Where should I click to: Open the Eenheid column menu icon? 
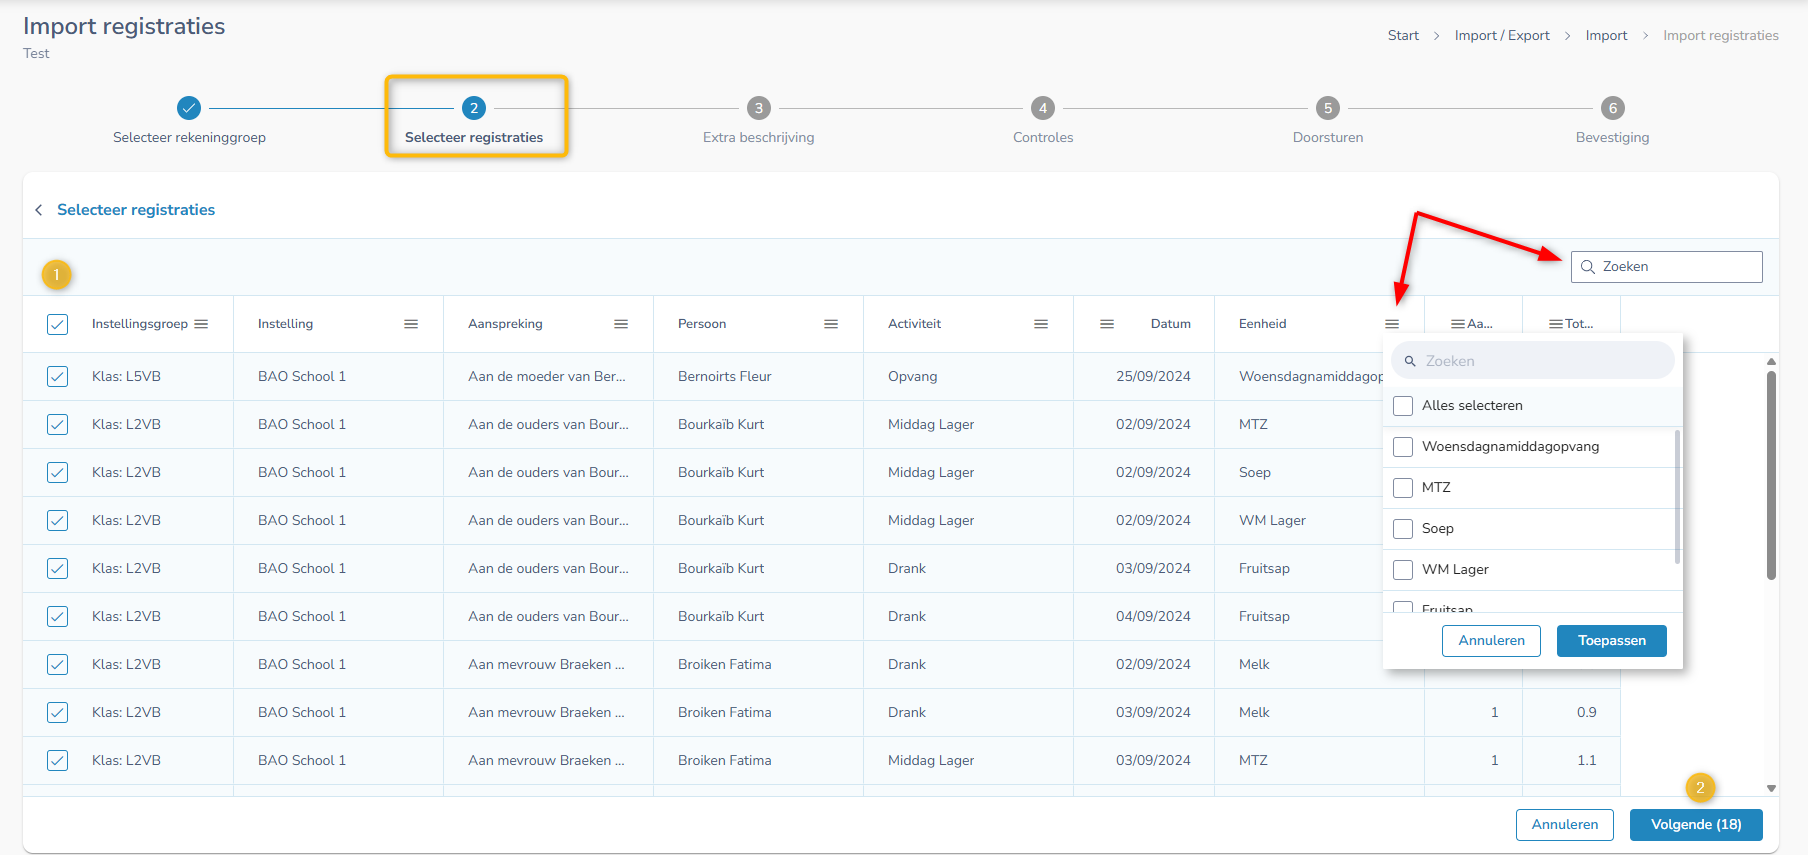tap(1392, 324)
